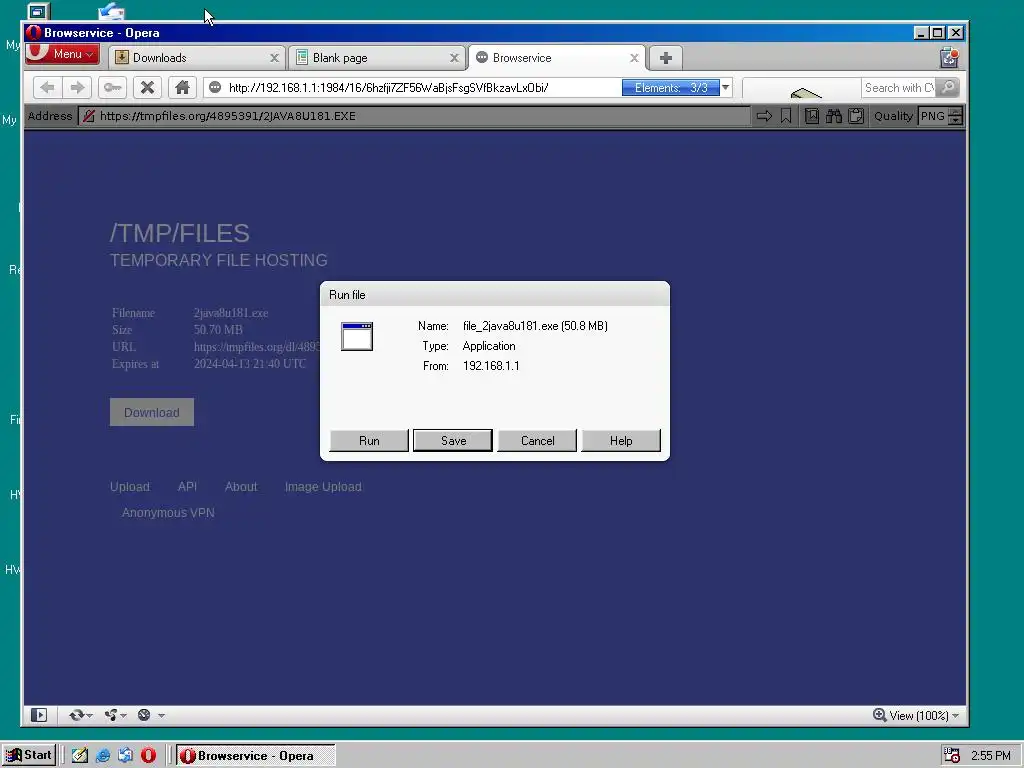1024x768 pixels.
Task: Toggle the Opera panels sidebar button
Action: coord(39,715)
